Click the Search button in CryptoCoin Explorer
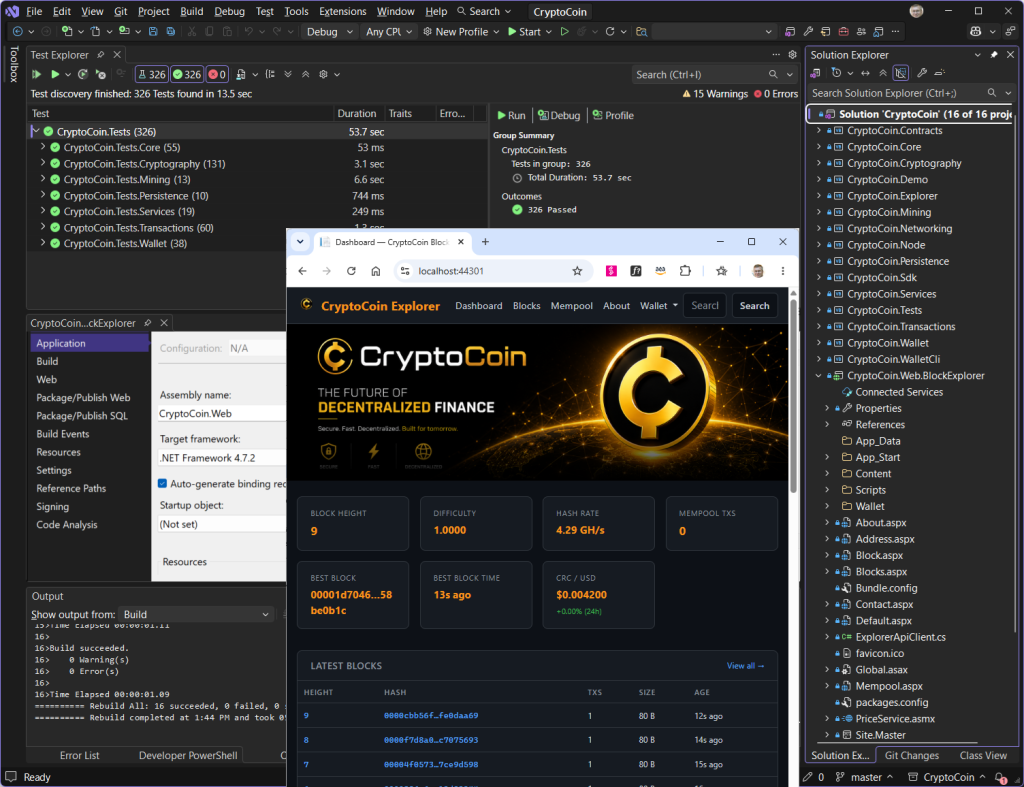Image resolution: width=1024 pixels, height=787 pixels. click(x=754, y=306)
